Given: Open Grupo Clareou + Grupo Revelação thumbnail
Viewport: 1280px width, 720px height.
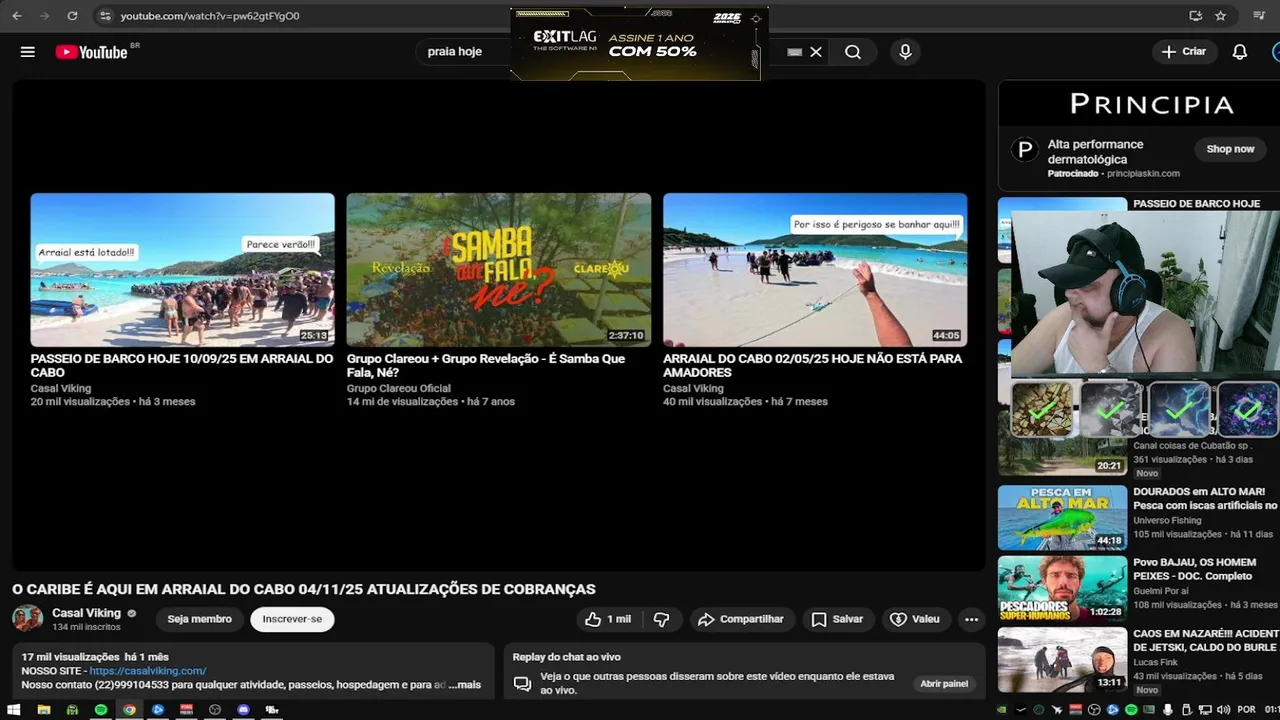Looking at the screenshot, I should tap(499, 270).
